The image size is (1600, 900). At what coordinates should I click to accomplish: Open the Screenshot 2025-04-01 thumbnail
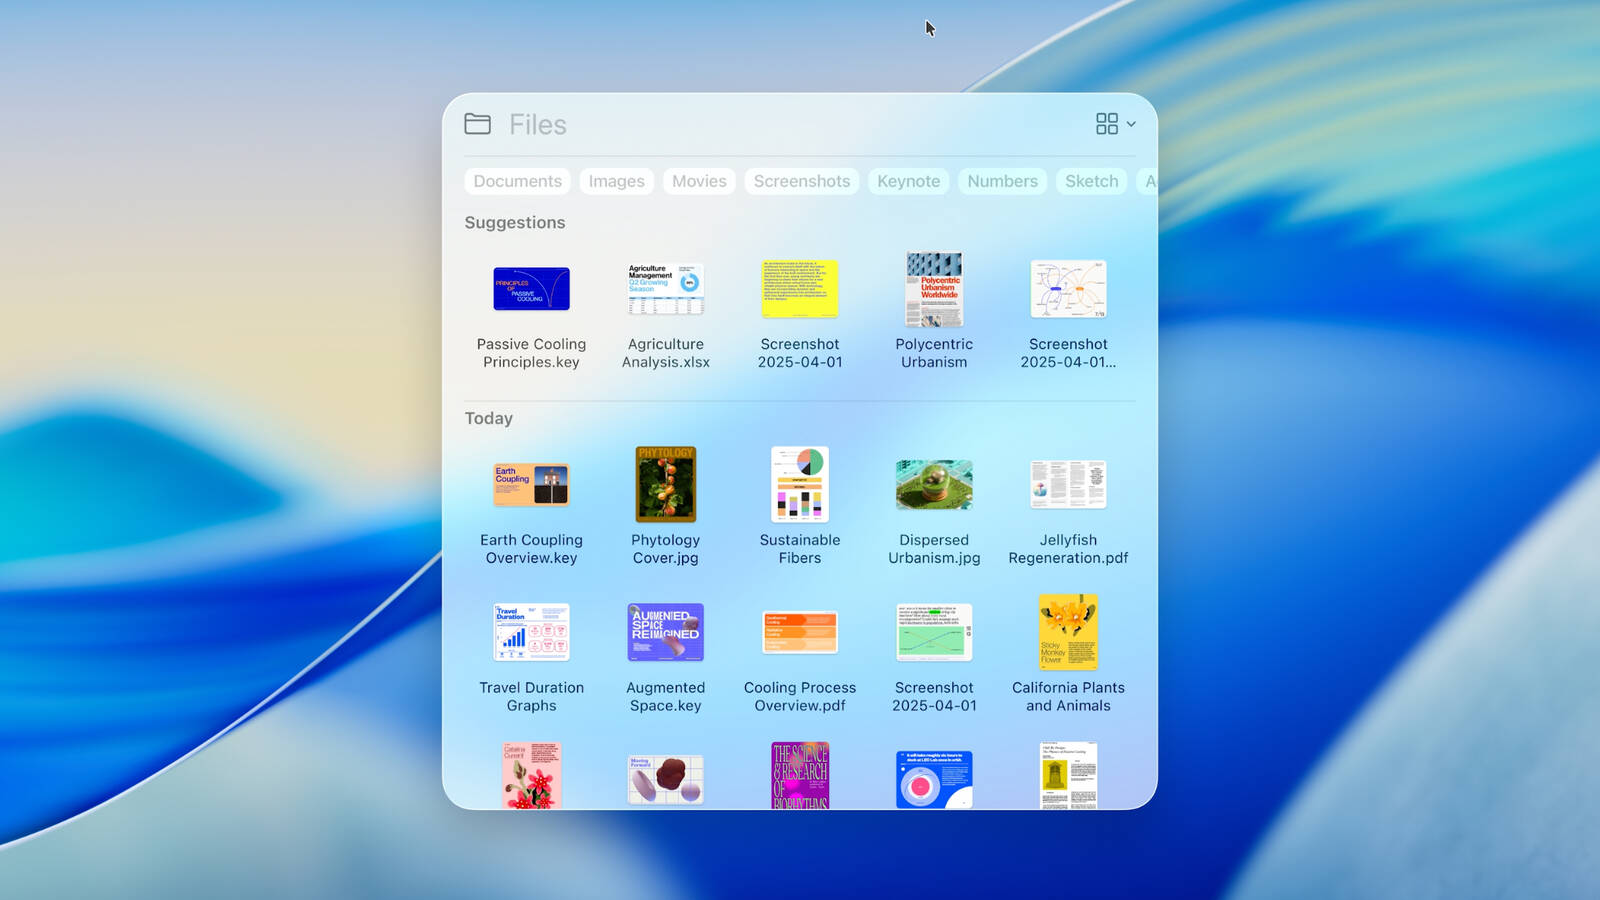800,288
